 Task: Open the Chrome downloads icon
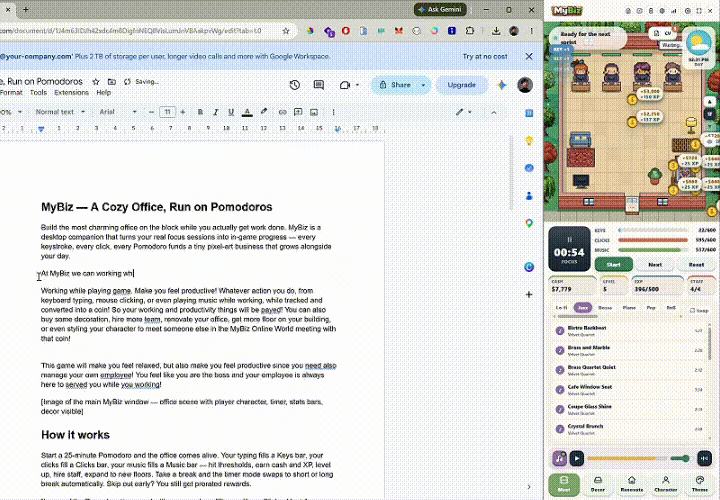click(x=496, y=31)
